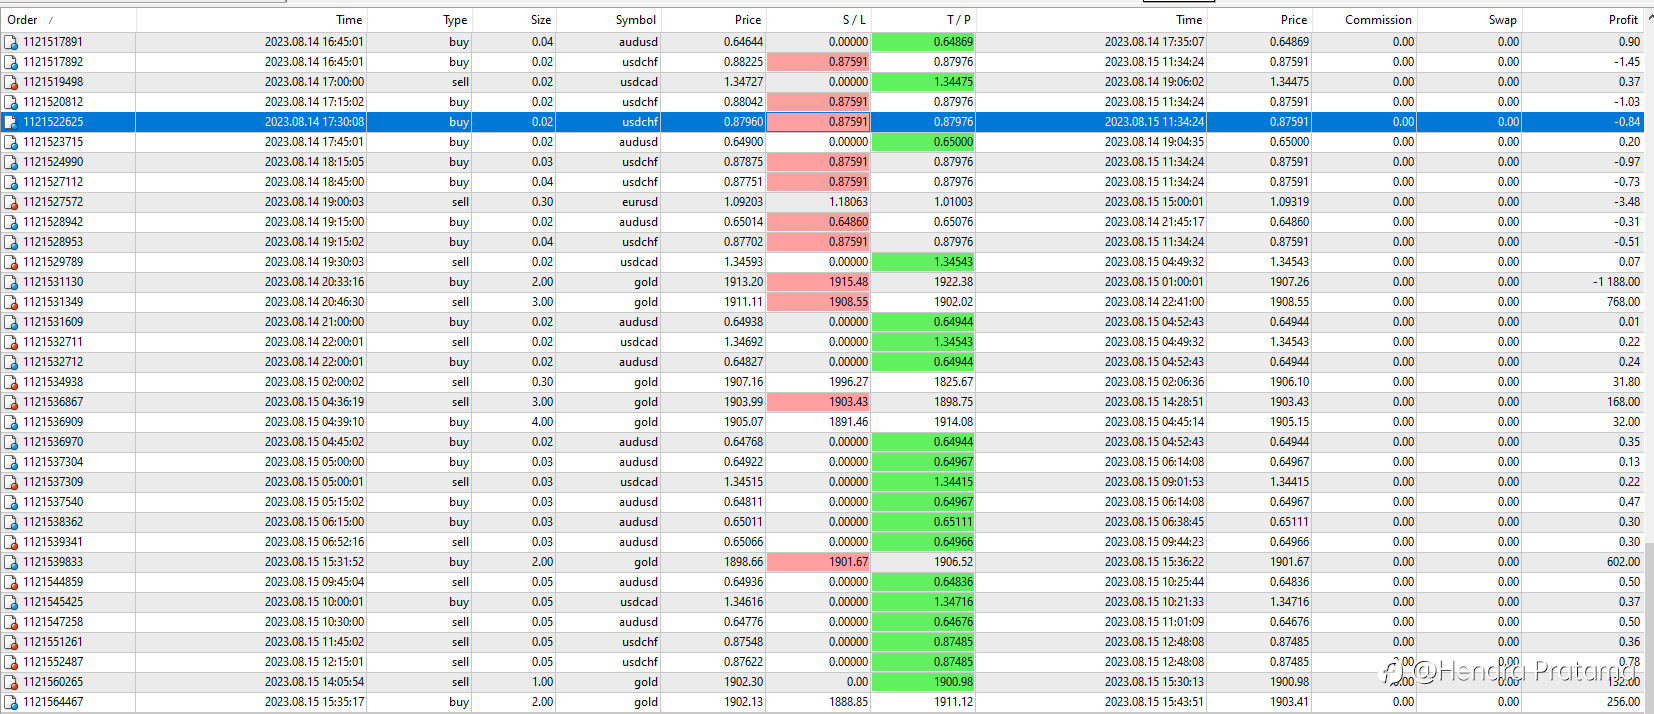Viewport: 1654px width, 714px height.
Task: Click the order icon beside 1121564467
Action: (x=11, y=702)
